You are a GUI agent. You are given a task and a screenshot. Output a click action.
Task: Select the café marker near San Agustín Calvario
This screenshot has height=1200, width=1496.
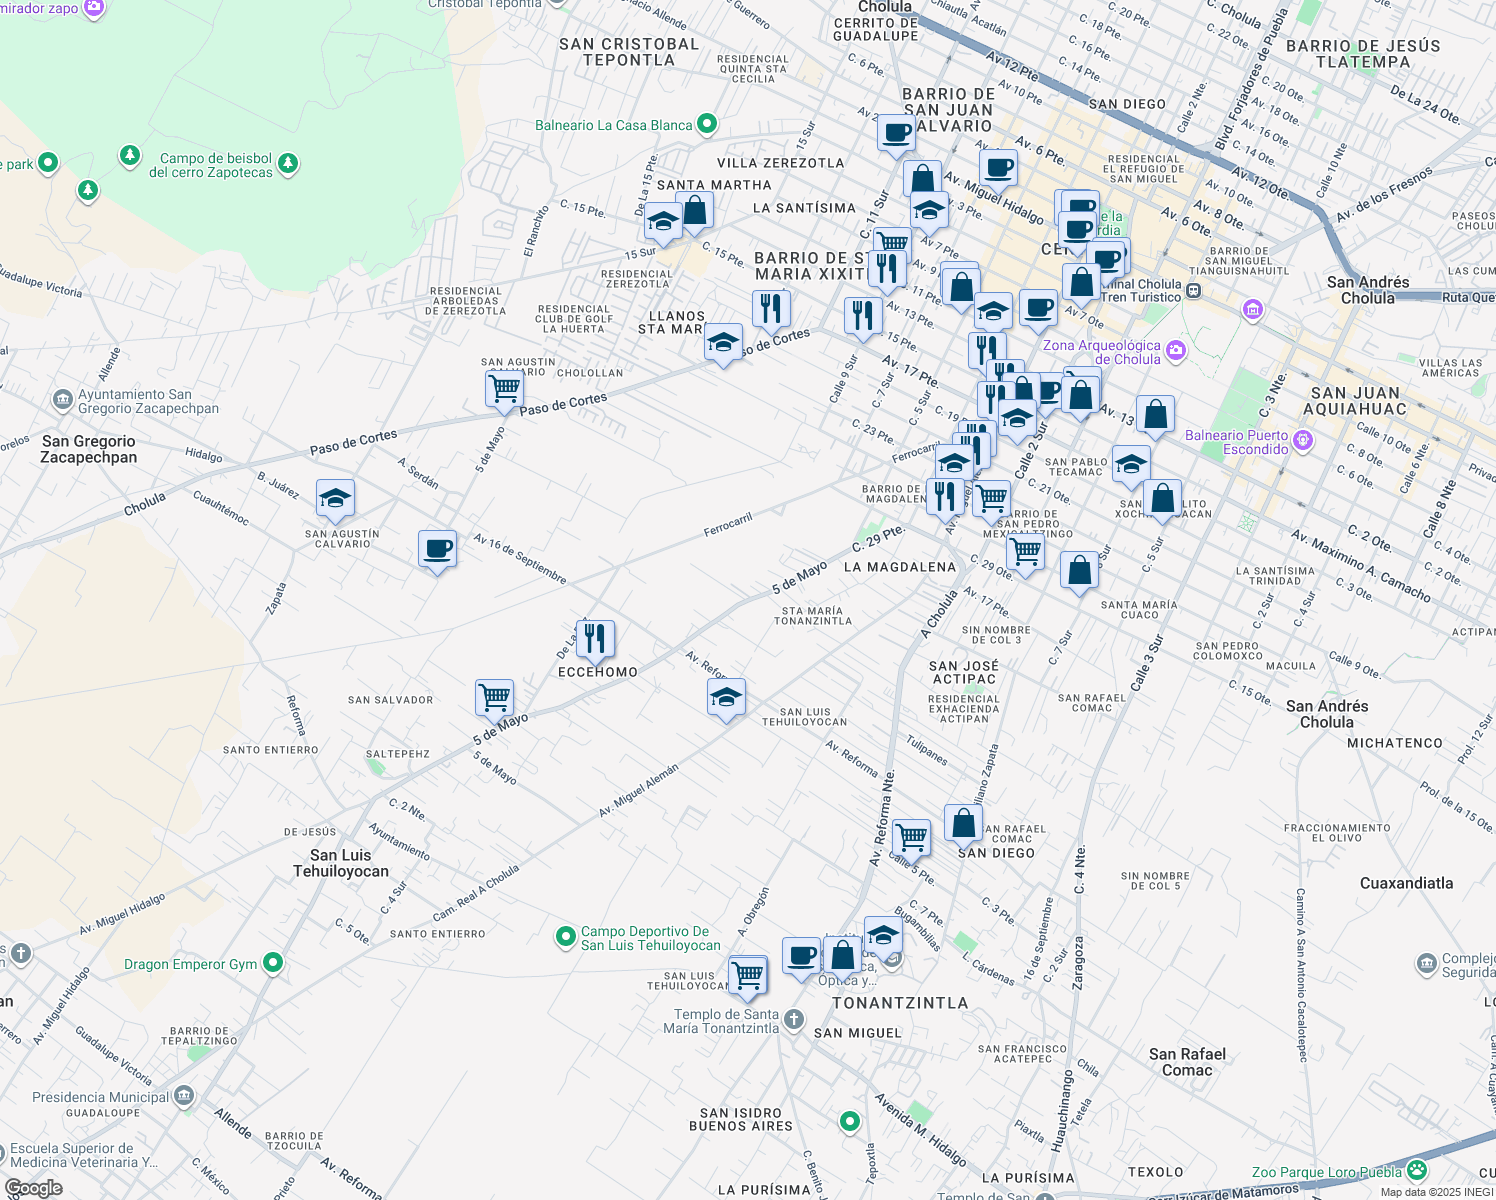(437, 548)
